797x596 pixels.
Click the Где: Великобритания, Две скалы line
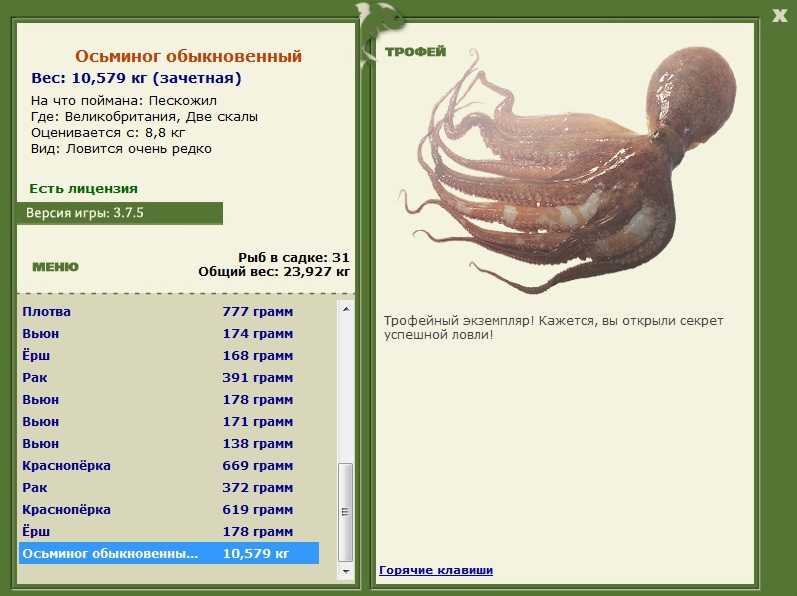[x=144, y=117]
